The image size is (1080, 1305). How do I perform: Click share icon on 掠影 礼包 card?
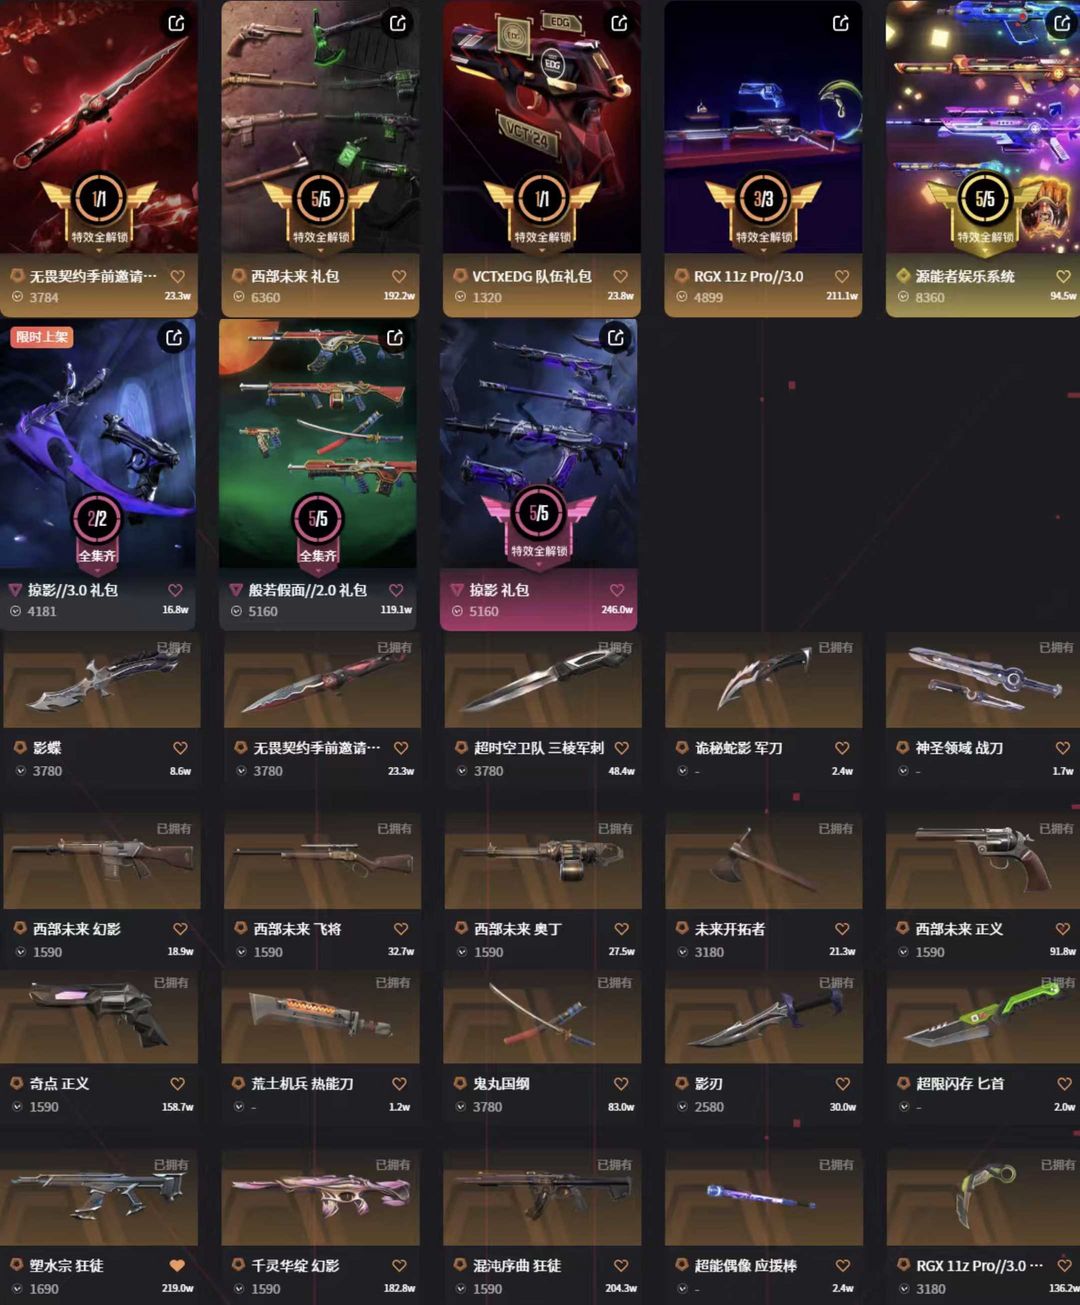[x=616, y=337]
